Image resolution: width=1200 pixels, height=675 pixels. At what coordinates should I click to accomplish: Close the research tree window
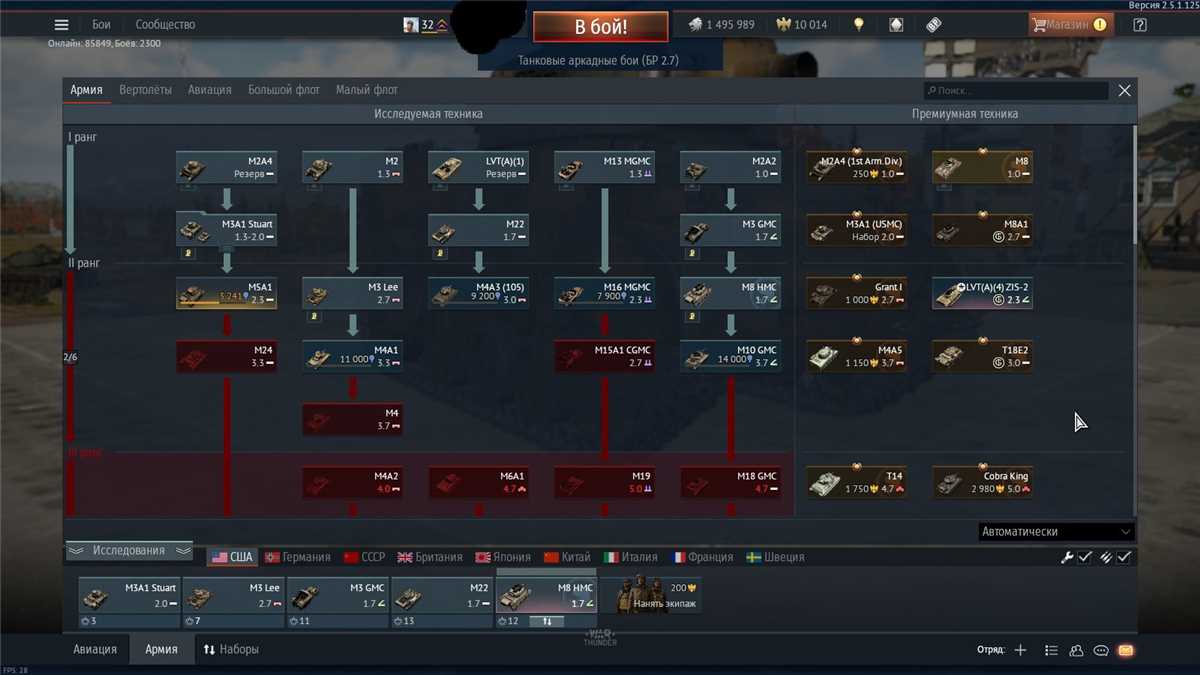pos(1124,90)
